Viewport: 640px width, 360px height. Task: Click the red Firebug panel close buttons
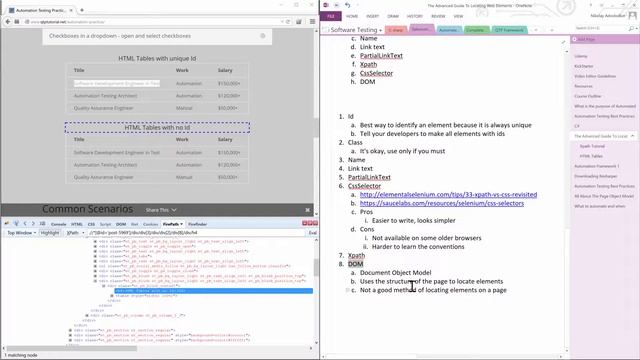coord(310,223)
